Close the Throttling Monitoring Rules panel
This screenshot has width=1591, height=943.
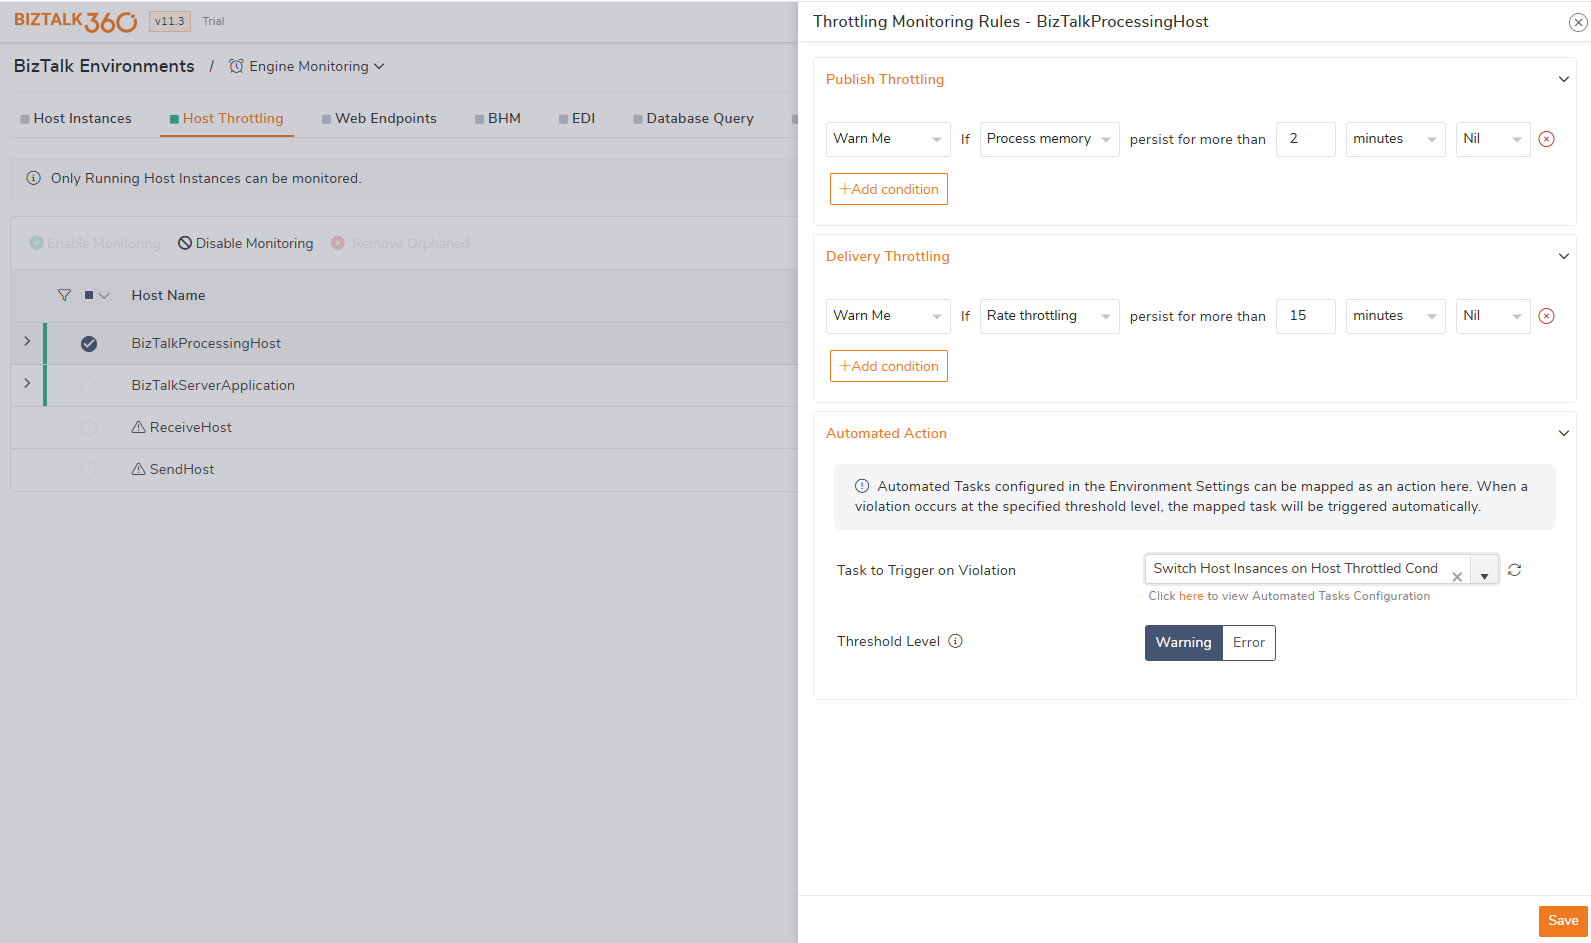point(1578,22)
